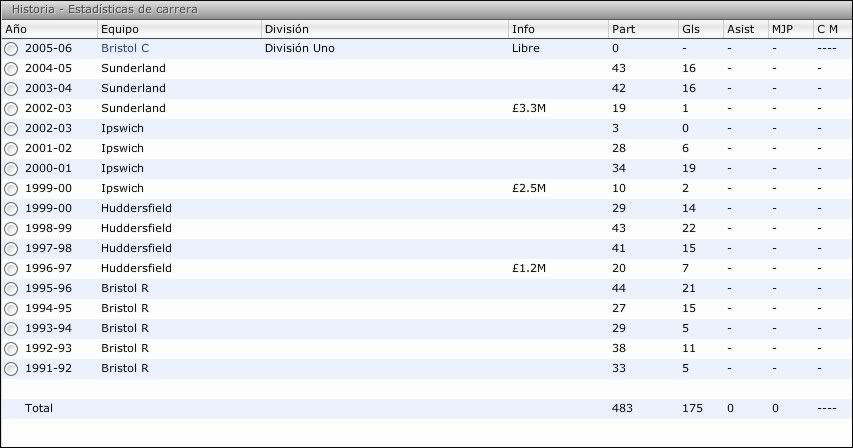The height and width of the screenshot is (448, 853).
Task: Select the 1994-95 Bristol R radio button
Action: 11,309
